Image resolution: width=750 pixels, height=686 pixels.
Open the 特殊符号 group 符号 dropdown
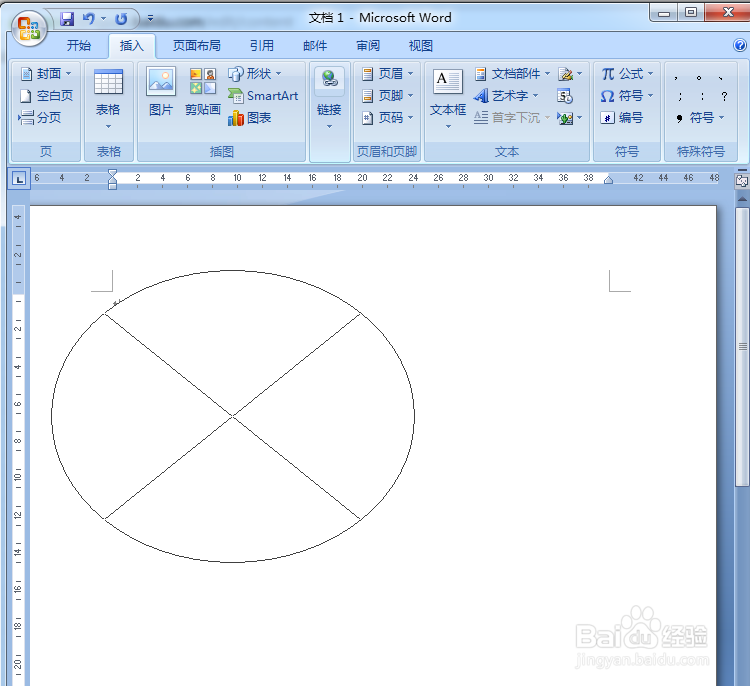(700, 118)
